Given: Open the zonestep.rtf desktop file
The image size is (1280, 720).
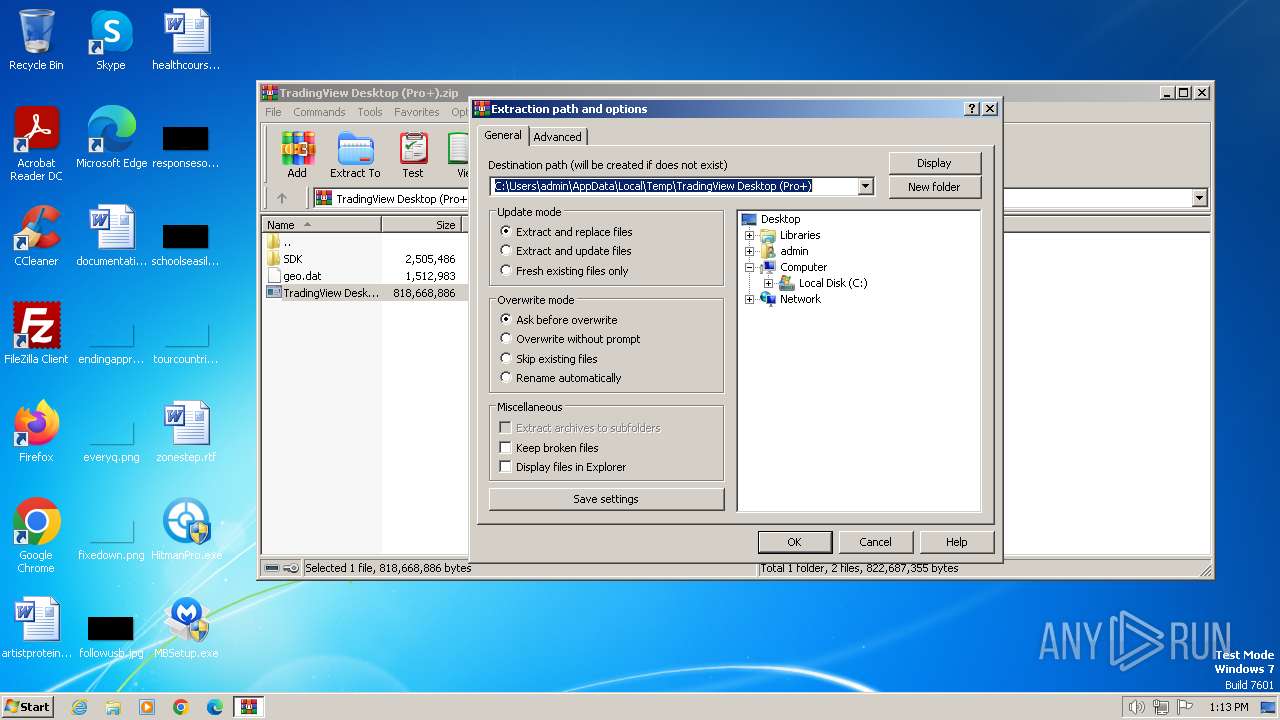Looking at the screenshot, I should pos(186,432).
